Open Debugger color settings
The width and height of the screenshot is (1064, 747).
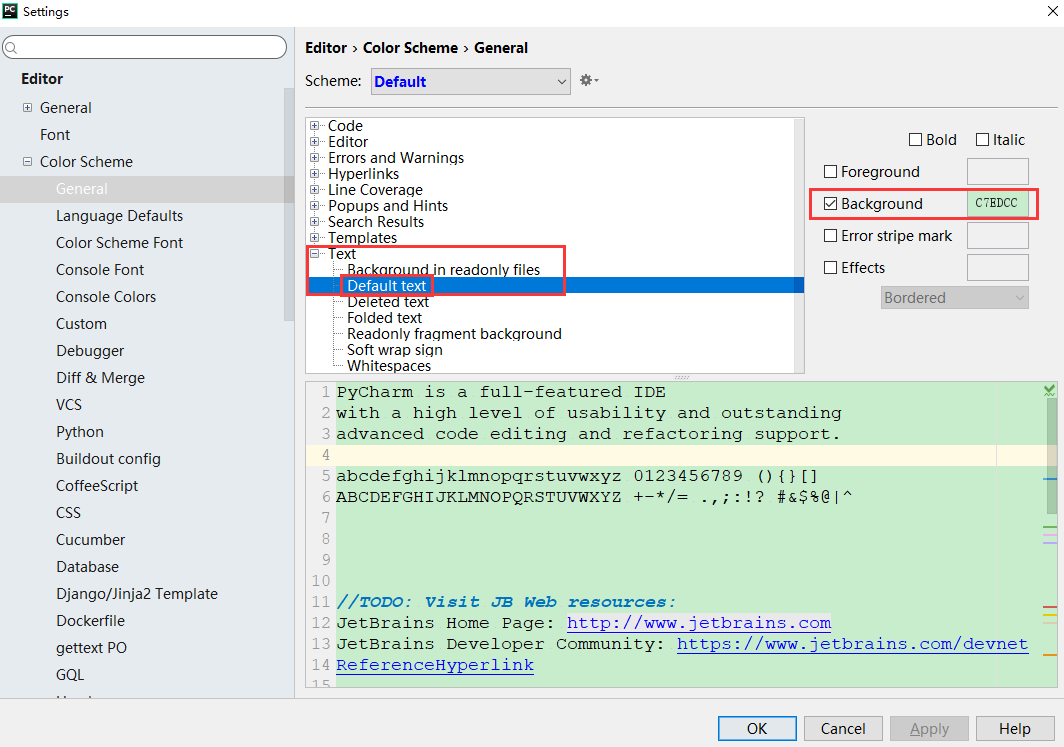click(90, 351)
